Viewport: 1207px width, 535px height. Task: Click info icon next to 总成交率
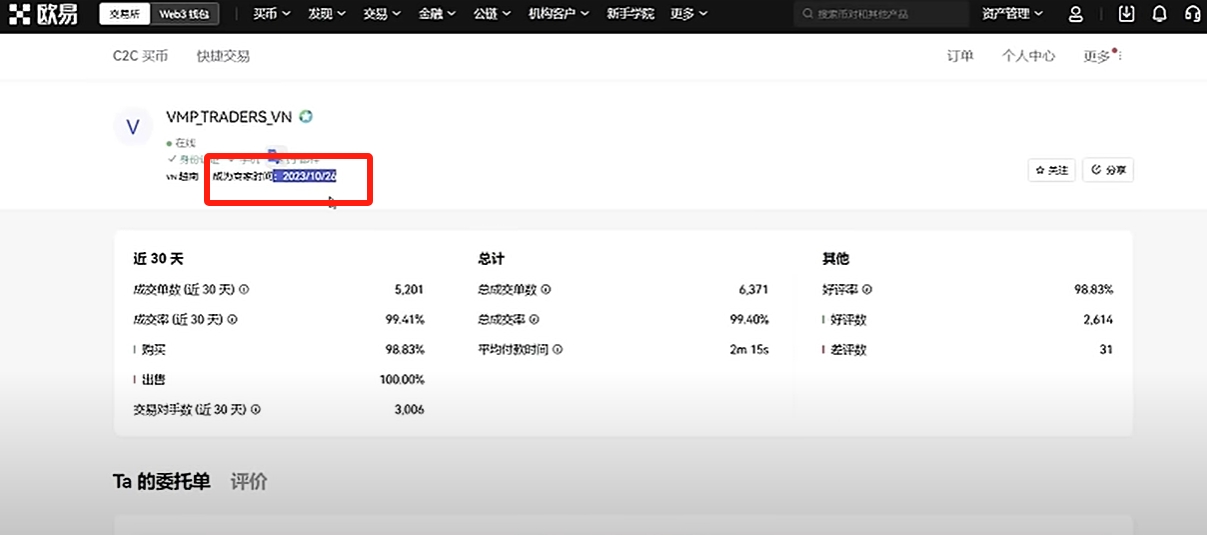534,319
